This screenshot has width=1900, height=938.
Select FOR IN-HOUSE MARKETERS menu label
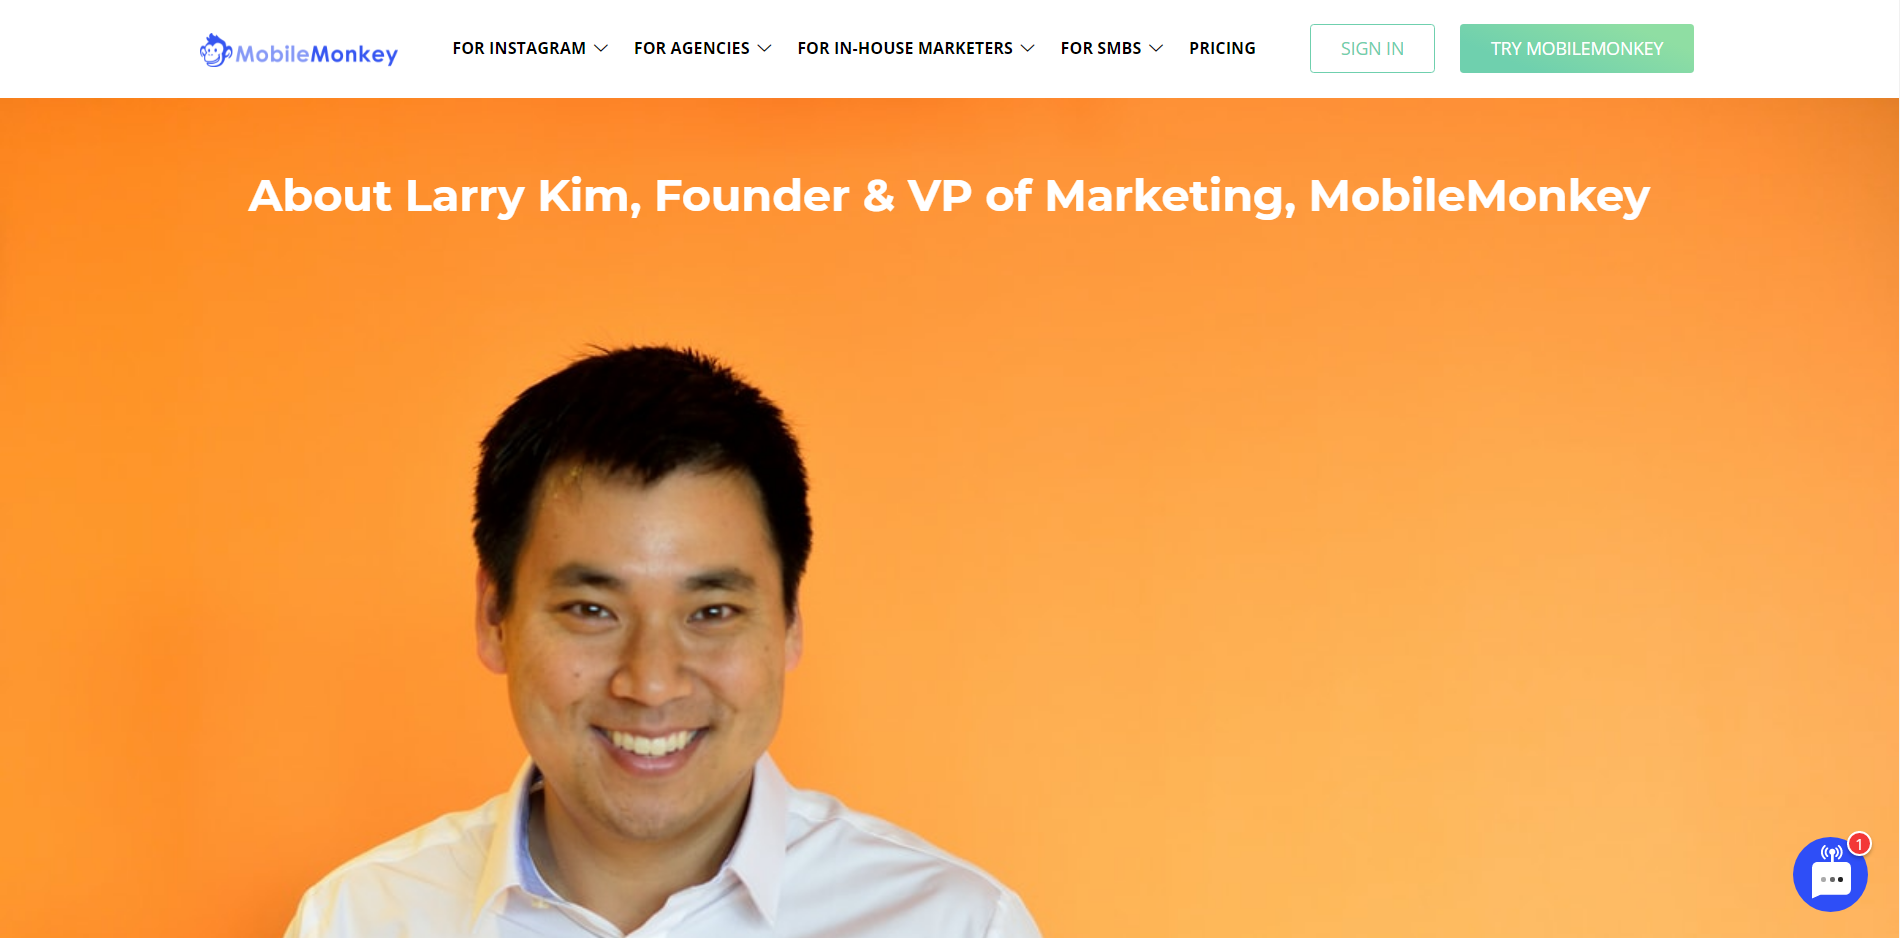coord(905,48)
